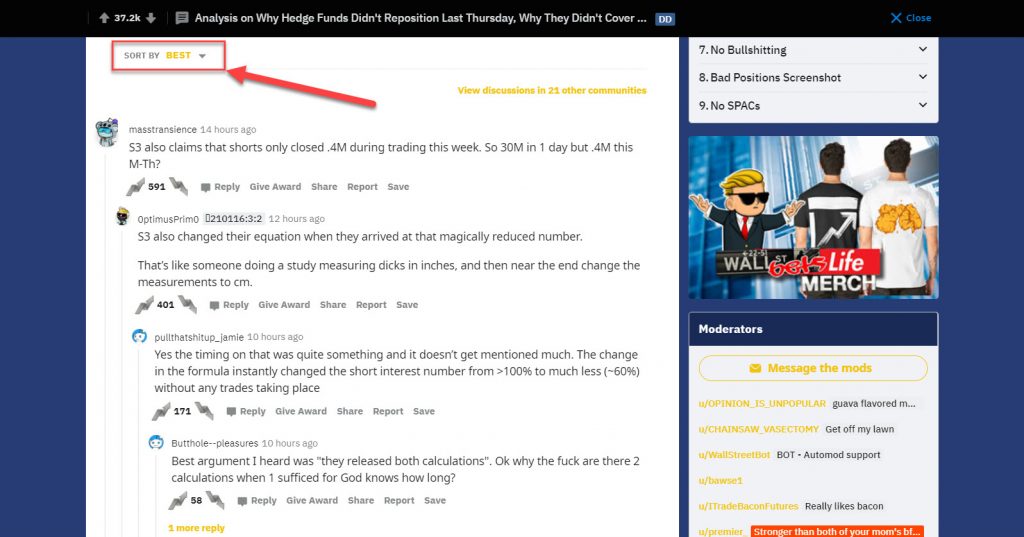
Task: Upvote OptimusPrim0's comment with 401 points
Action: click(x=144, y=305)
